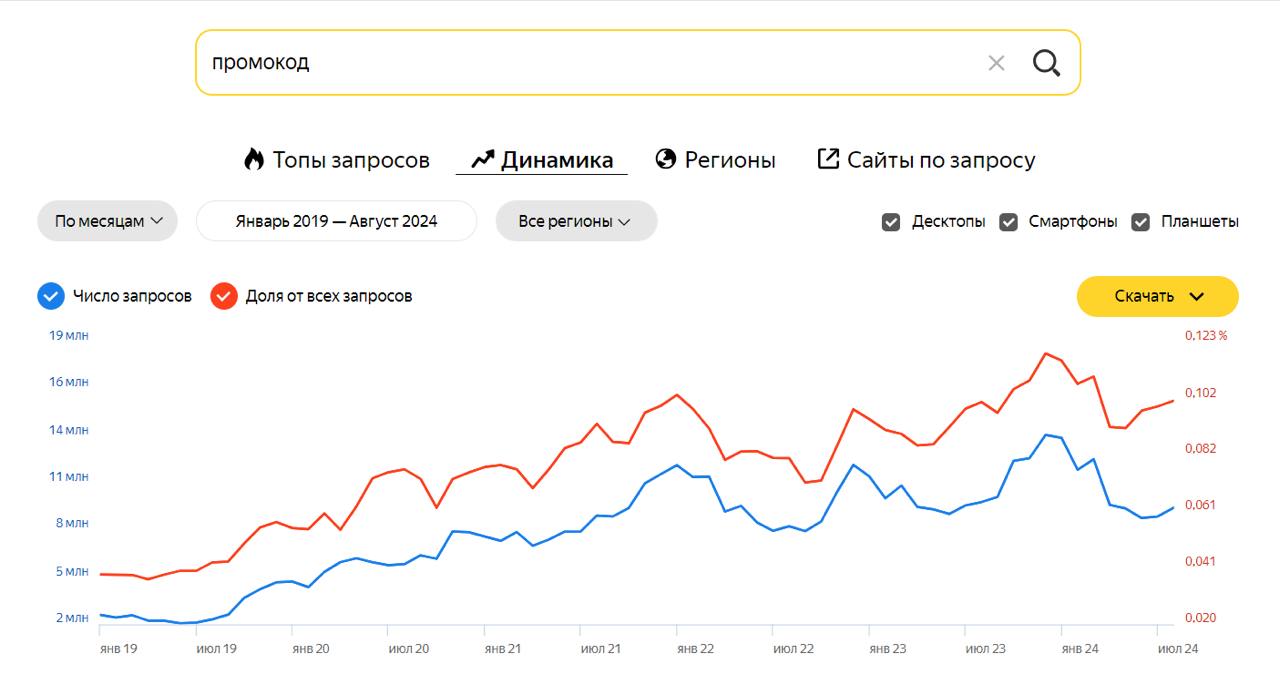Click the external link icon beside Сайты по запросу
The height and width of the screenshot is (685, 1280).
828,159
